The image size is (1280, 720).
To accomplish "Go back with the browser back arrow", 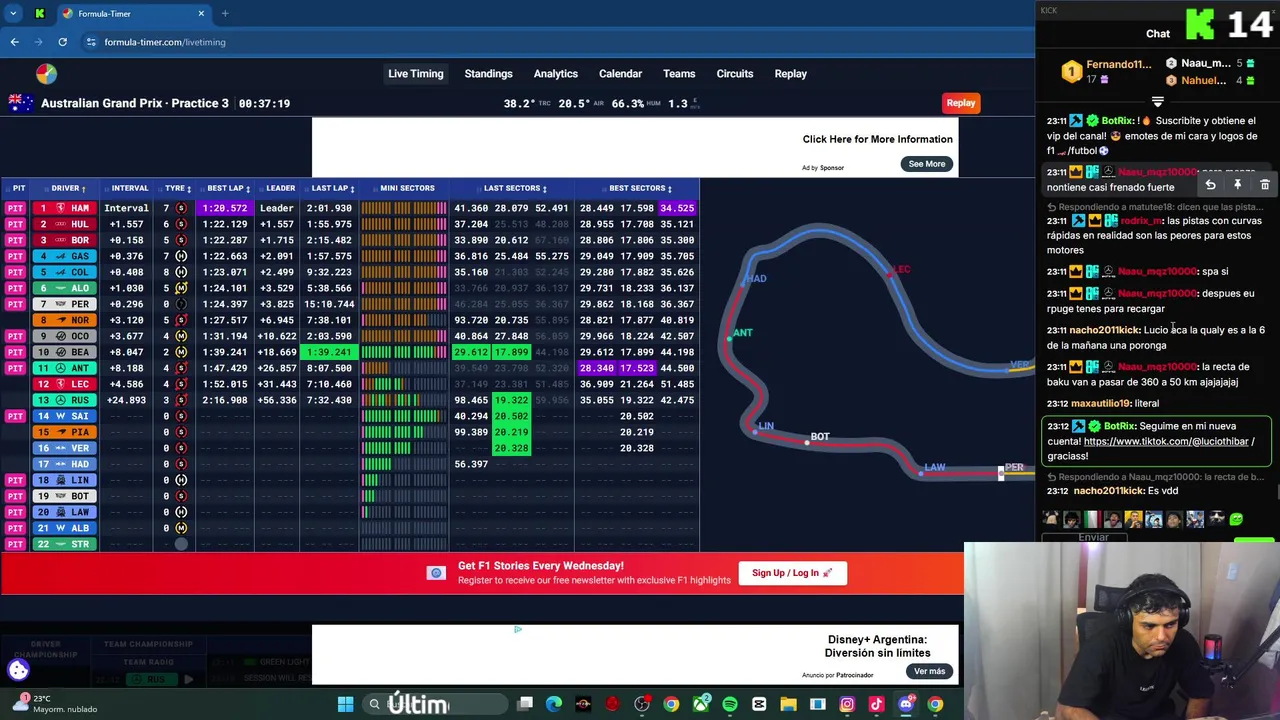I will pos(14,42).
